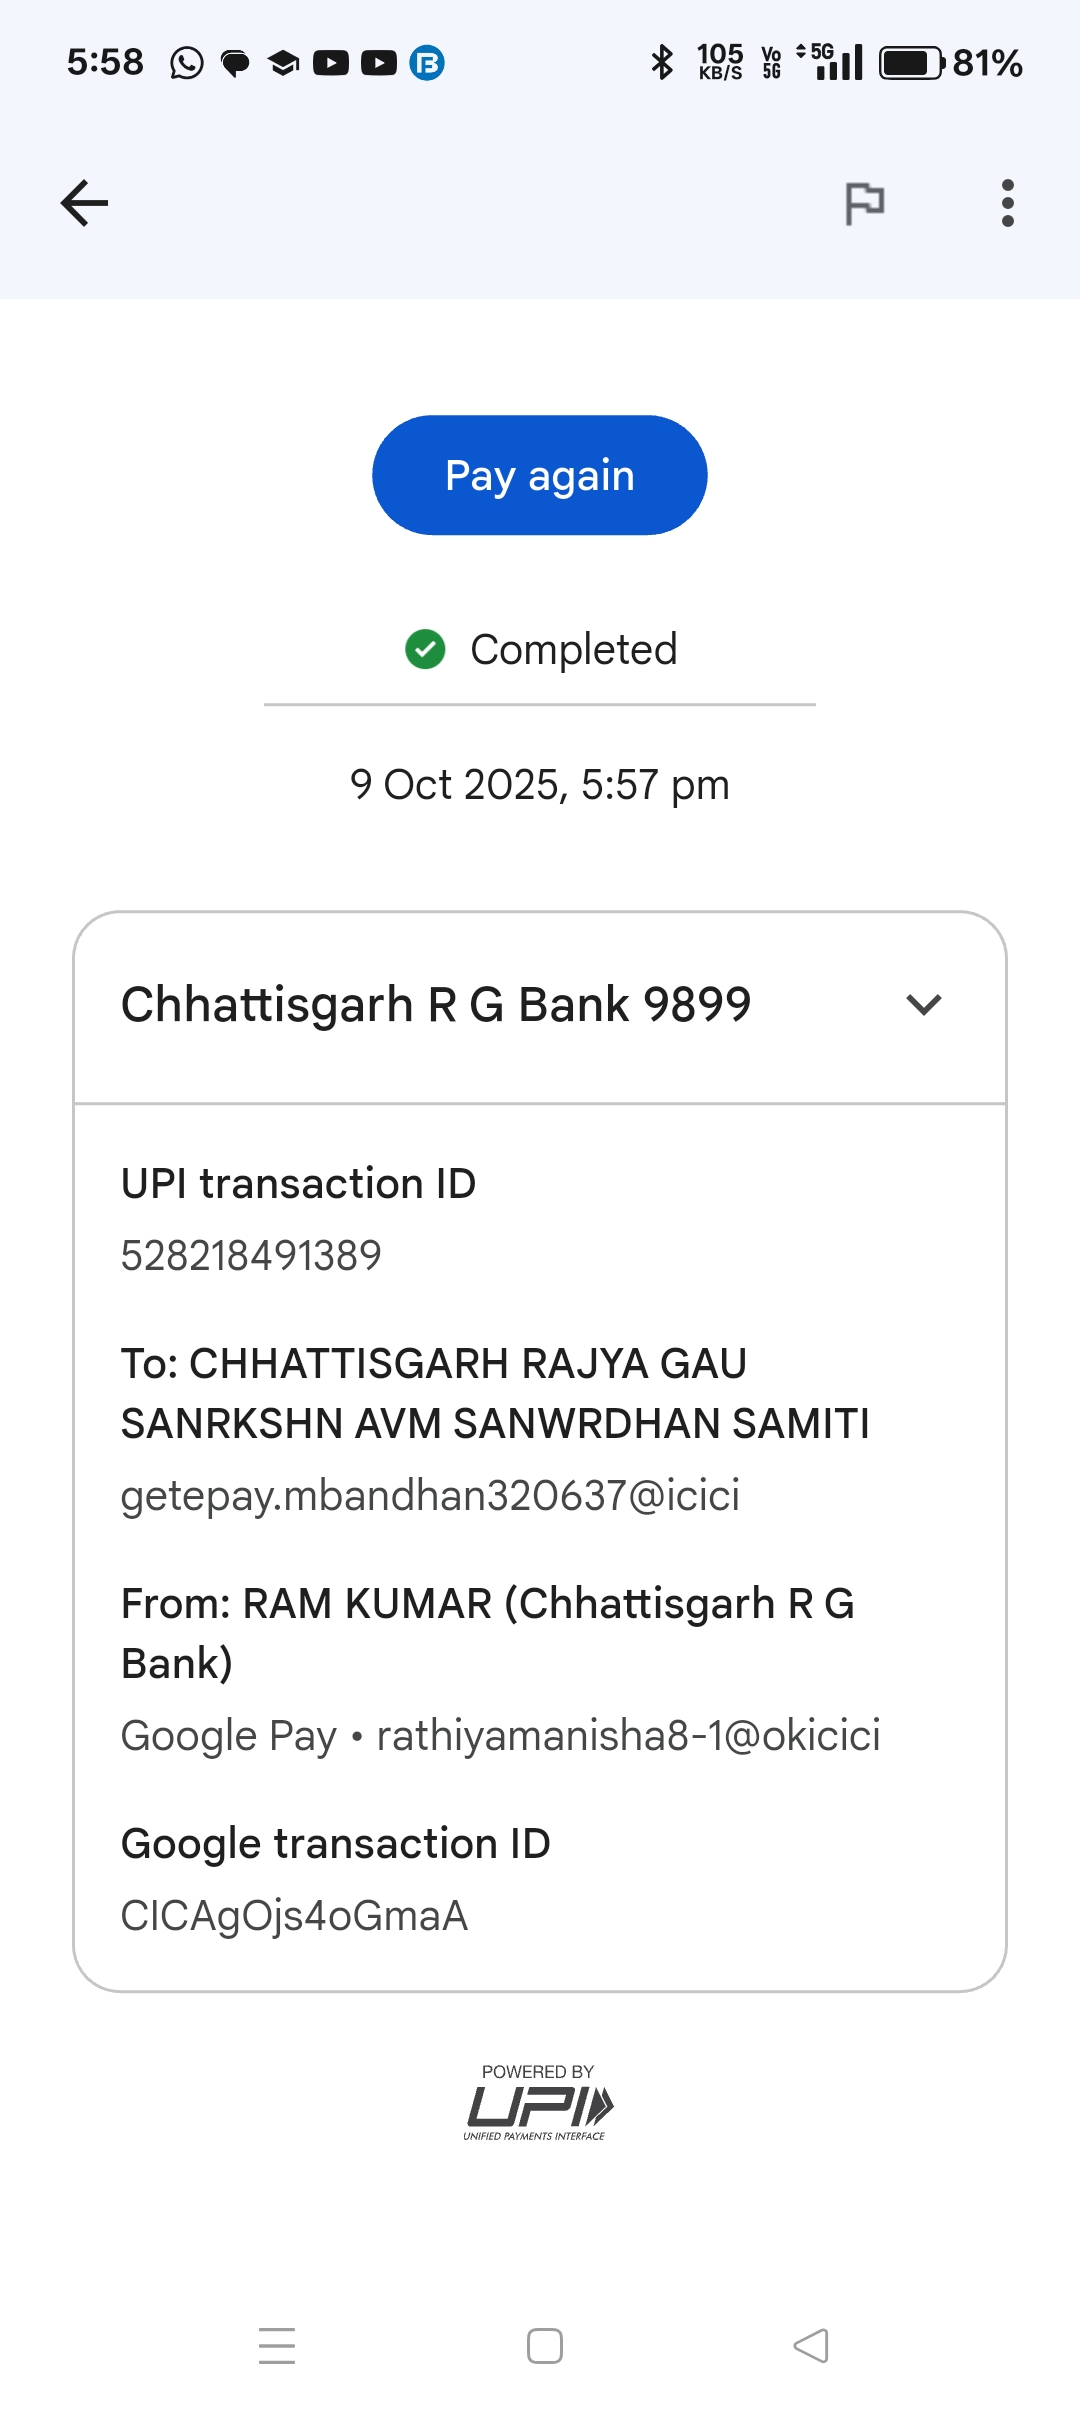The width and height of the screenshot is (1080, 2412).
Task: Tap the green Completed checkmark icon
Action: [425, 649]
